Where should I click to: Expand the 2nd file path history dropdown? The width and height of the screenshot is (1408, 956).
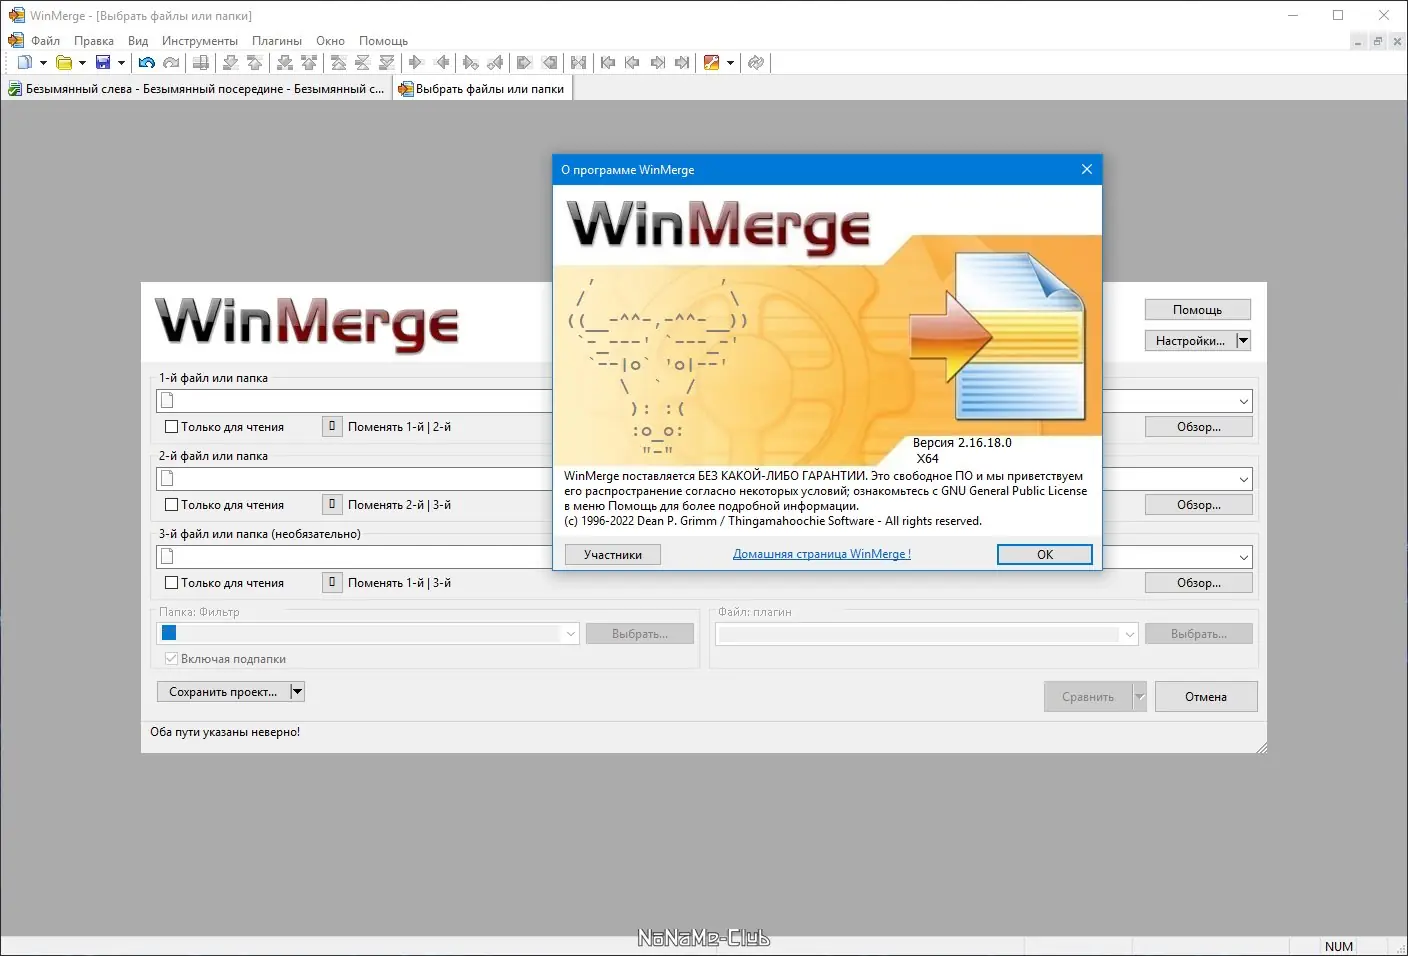coord(1244,480)
